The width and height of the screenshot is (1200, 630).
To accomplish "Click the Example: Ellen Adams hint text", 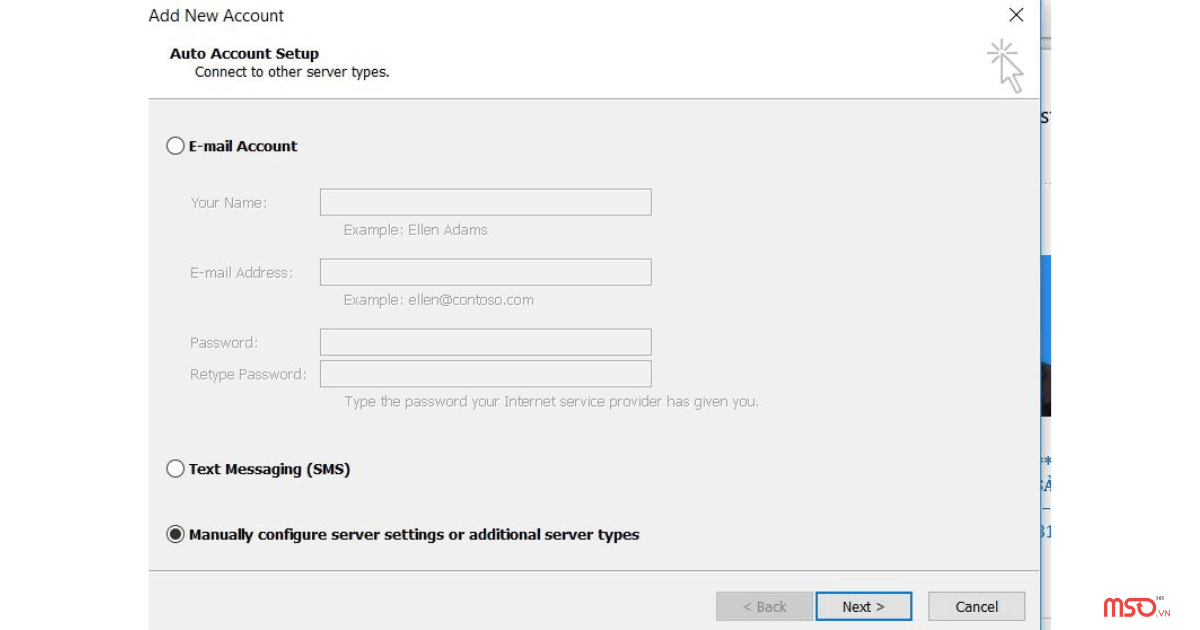I will click(414, 229).
